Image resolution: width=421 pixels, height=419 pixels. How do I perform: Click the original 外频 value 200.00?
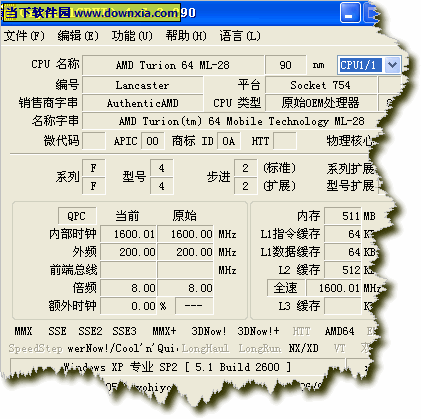point(186,252)
